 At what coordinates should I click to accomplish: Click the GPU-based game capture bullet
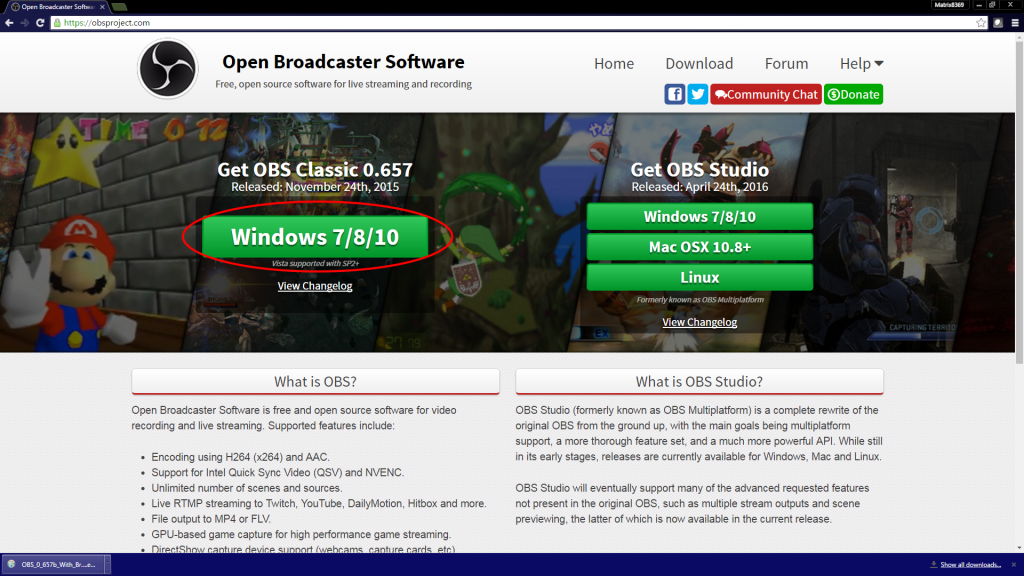click(301, 534)
